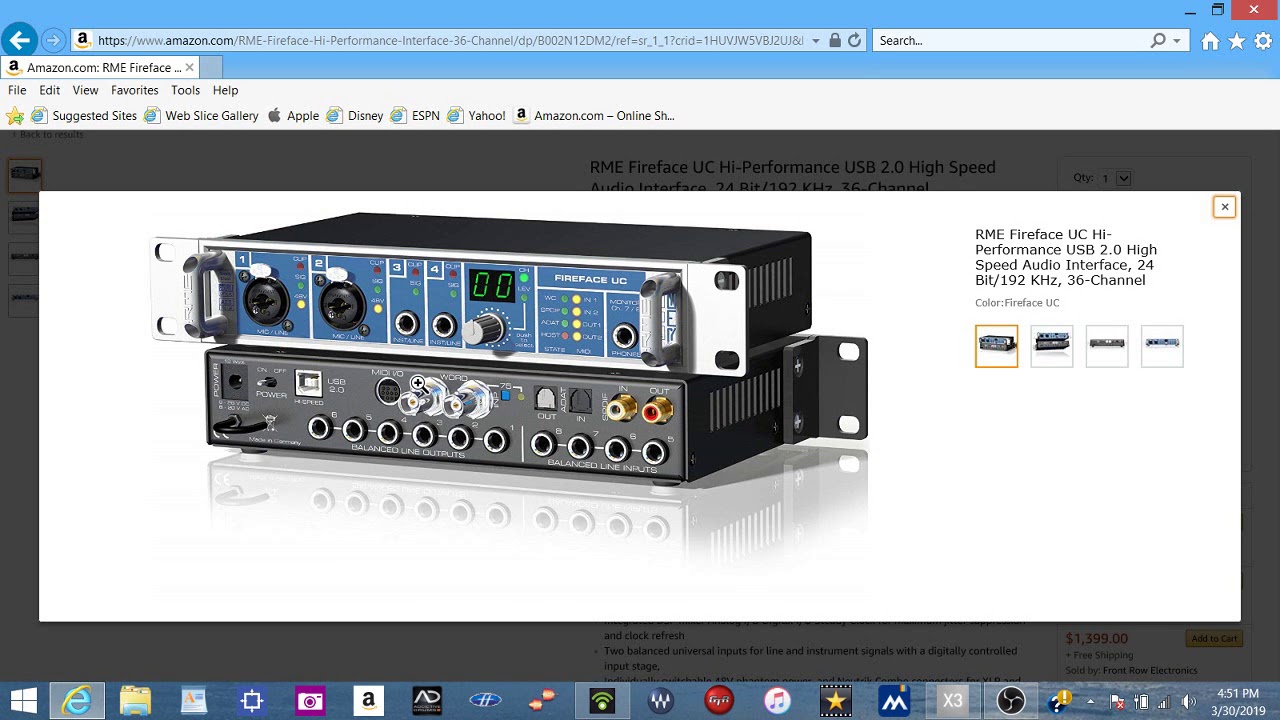
Task: Select the Amazon.com RME Fireface tab
Action: pyautogui.click(x=100, y=67)
